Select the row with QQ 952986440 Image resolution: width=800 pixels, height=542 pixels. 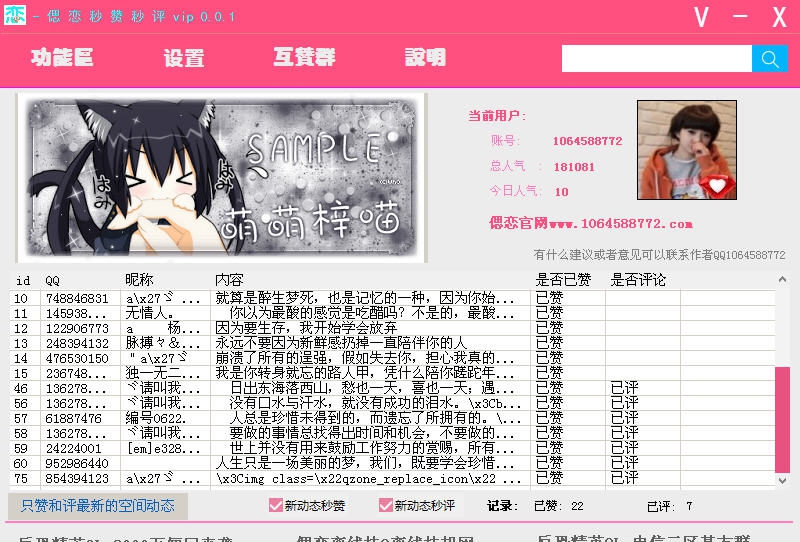pyautogui.click(x=392, y=463)
